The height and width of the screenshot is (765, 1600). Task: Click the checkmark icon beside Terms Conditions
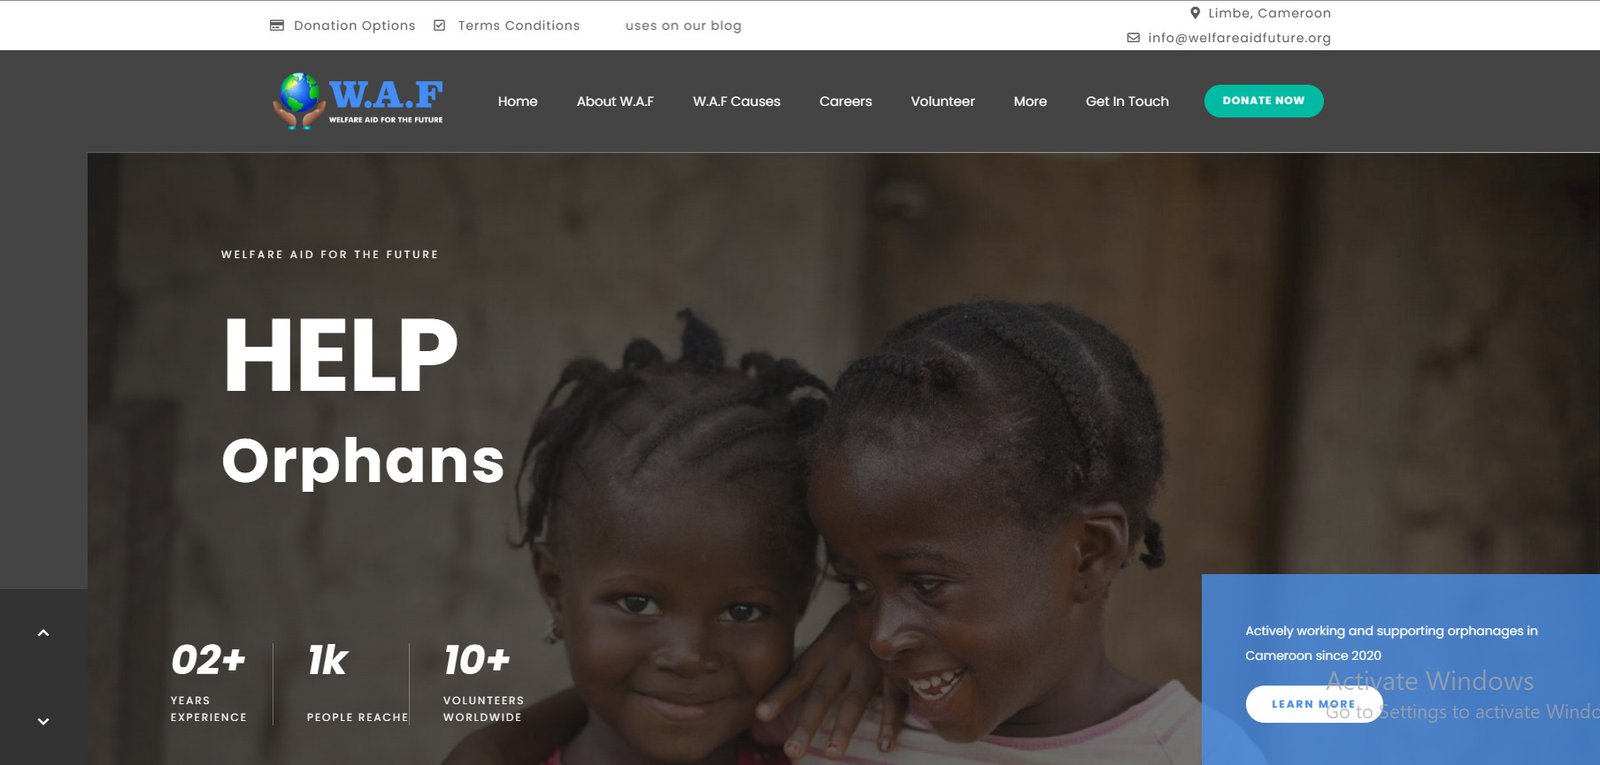tap(439, 25)
